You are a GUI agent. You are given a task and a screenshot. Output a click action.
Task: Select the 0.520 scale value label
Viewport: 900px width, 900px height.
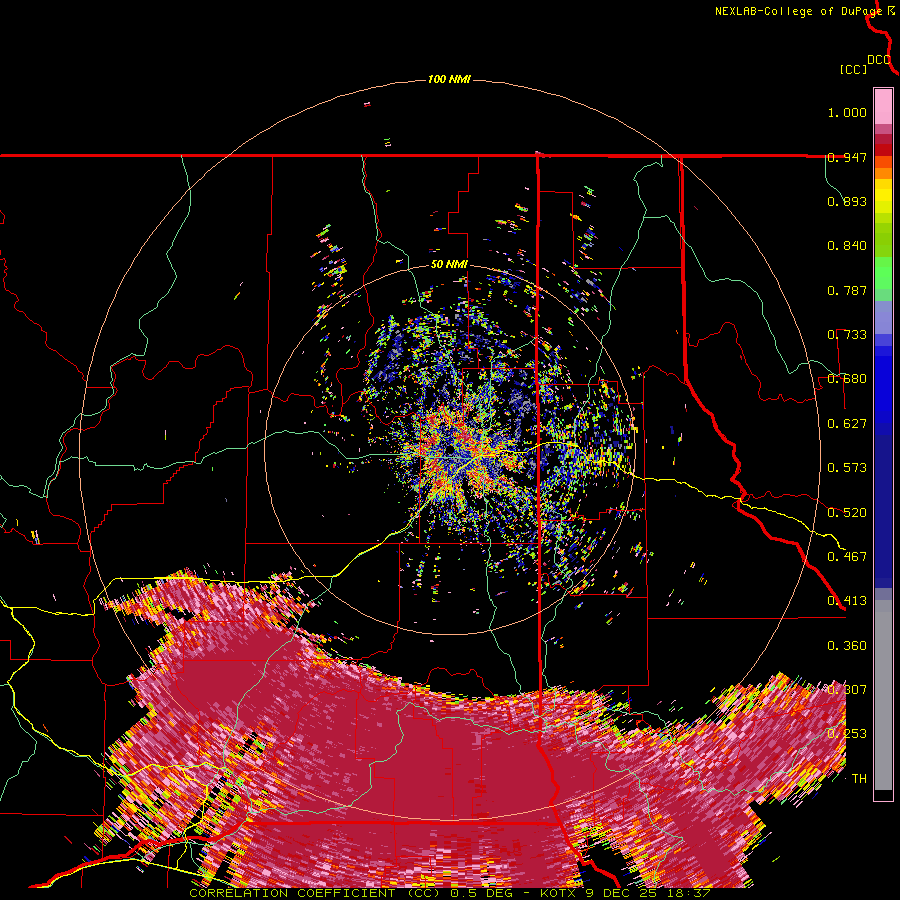point(847,512)
